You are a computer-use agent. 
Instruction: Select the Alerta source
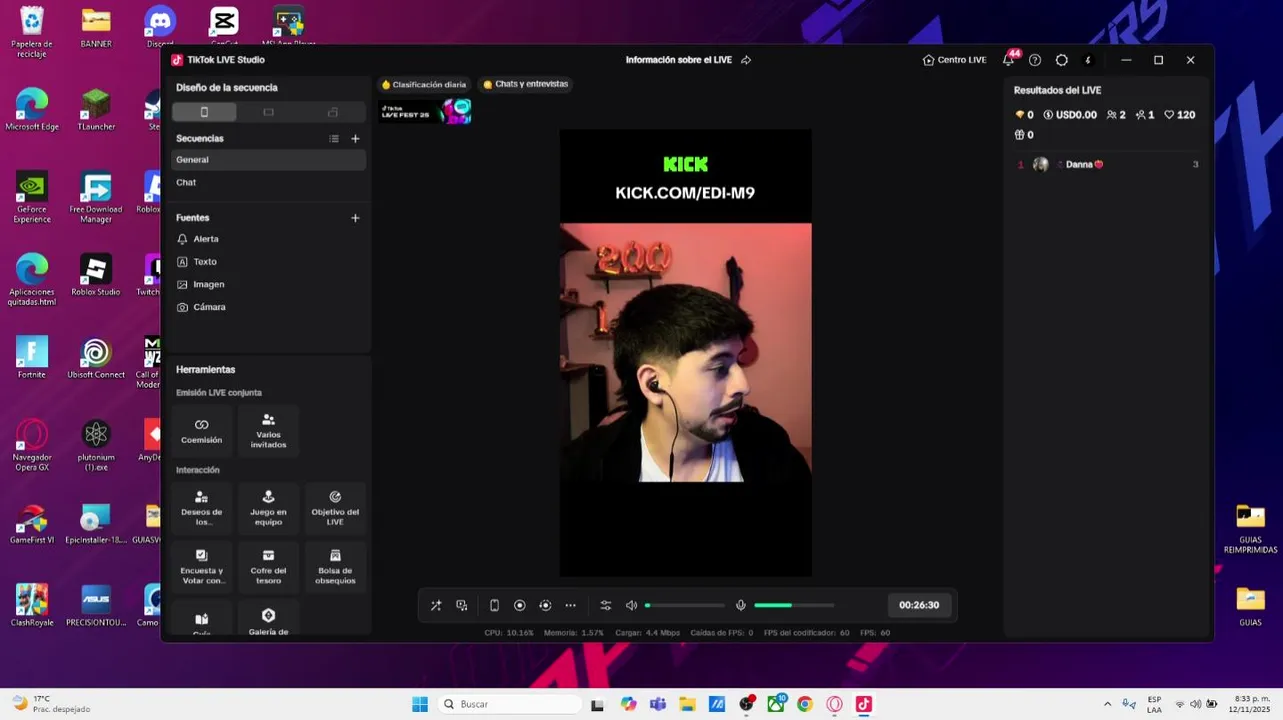268,239
